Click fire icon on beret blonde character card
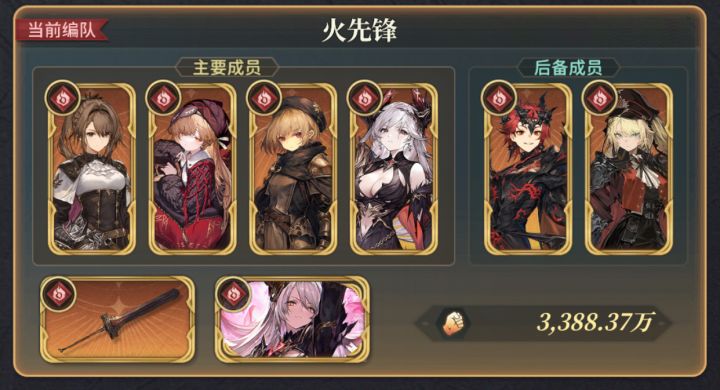This screenshot has height=390, width=720. 264,99
